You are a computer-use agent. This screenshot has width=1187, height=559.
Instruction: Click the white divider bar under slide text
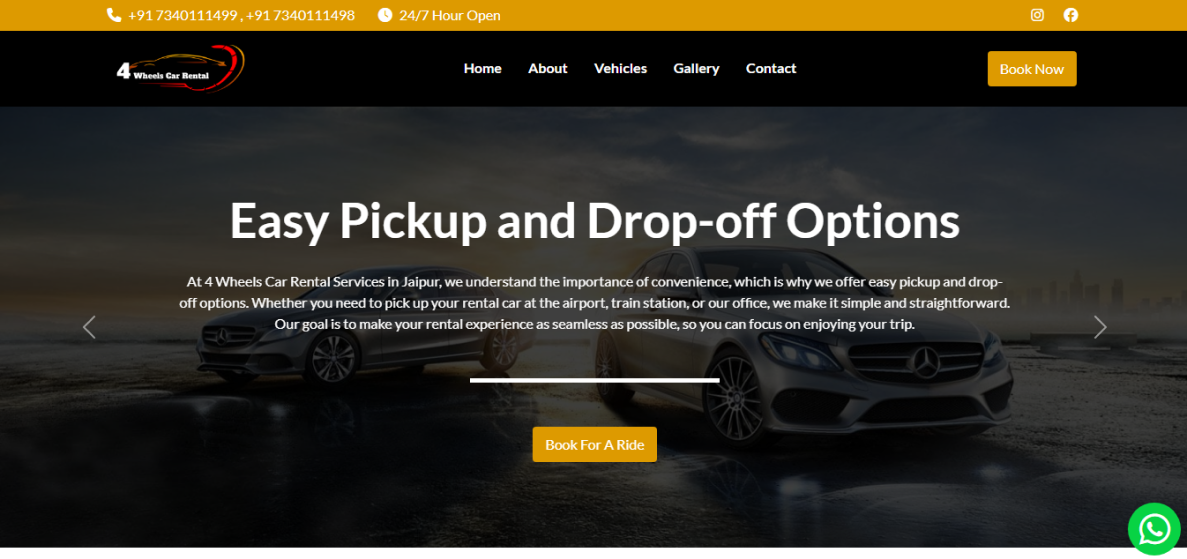tap(594, 380)
